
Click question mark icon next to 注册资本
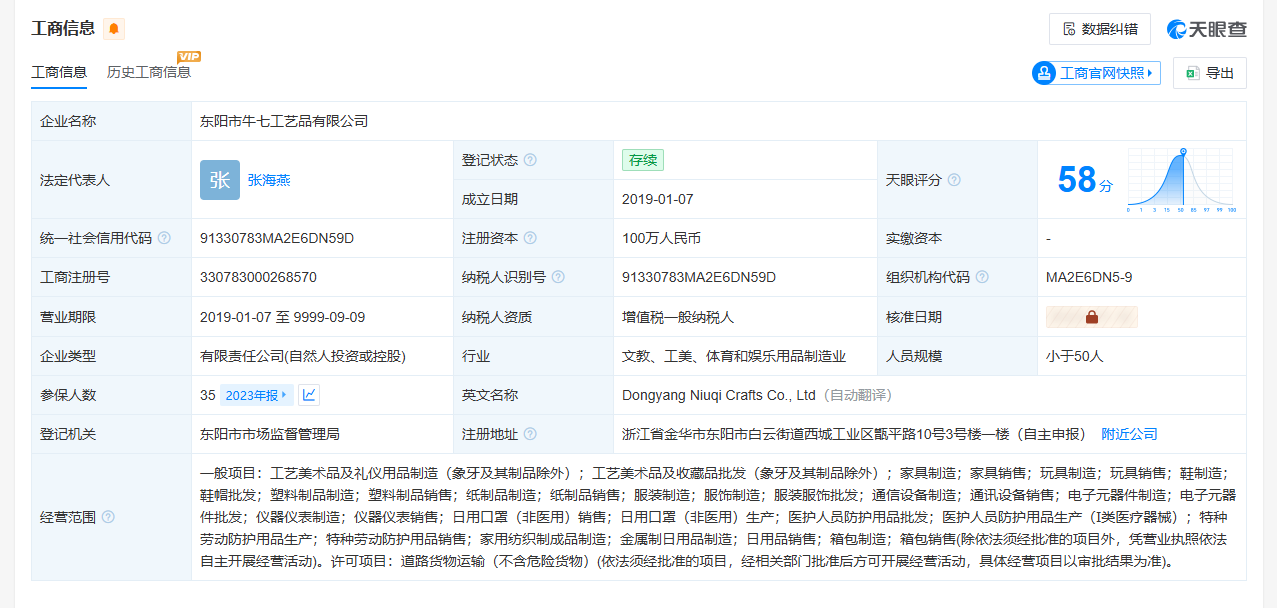click(x=530, y=238)
